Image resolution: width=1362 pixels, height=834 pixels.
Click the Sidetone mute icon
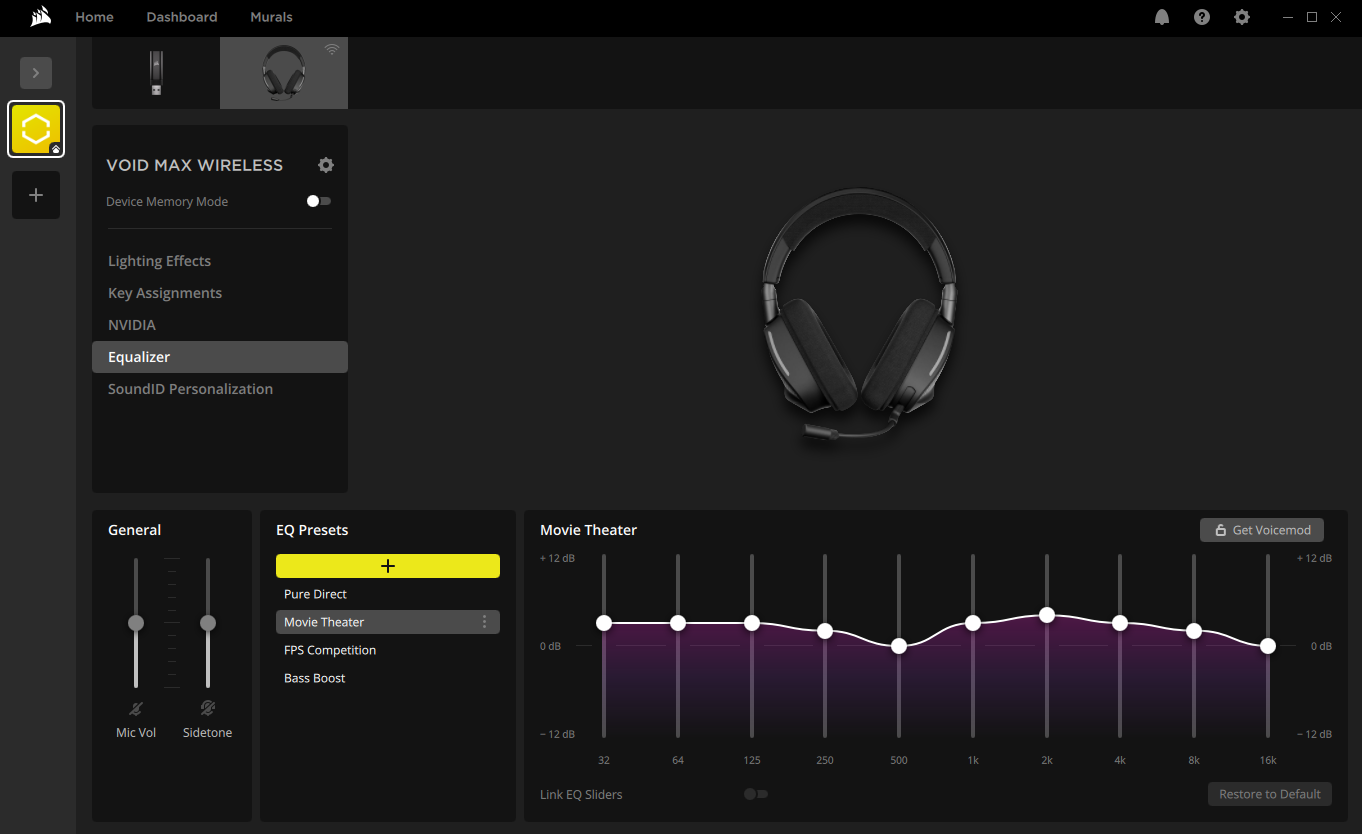click(x=207, y=708)
